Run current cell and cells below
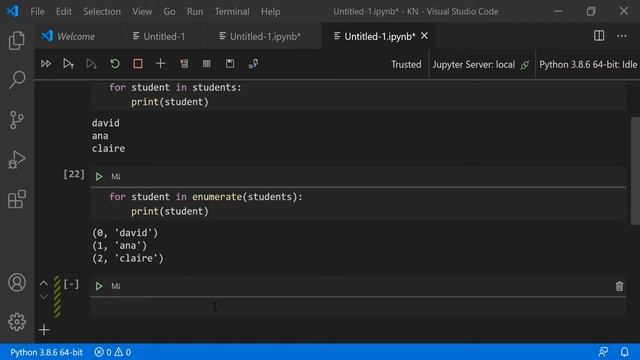Viewport: 640px width, 360px height. [x=91, y=64]
